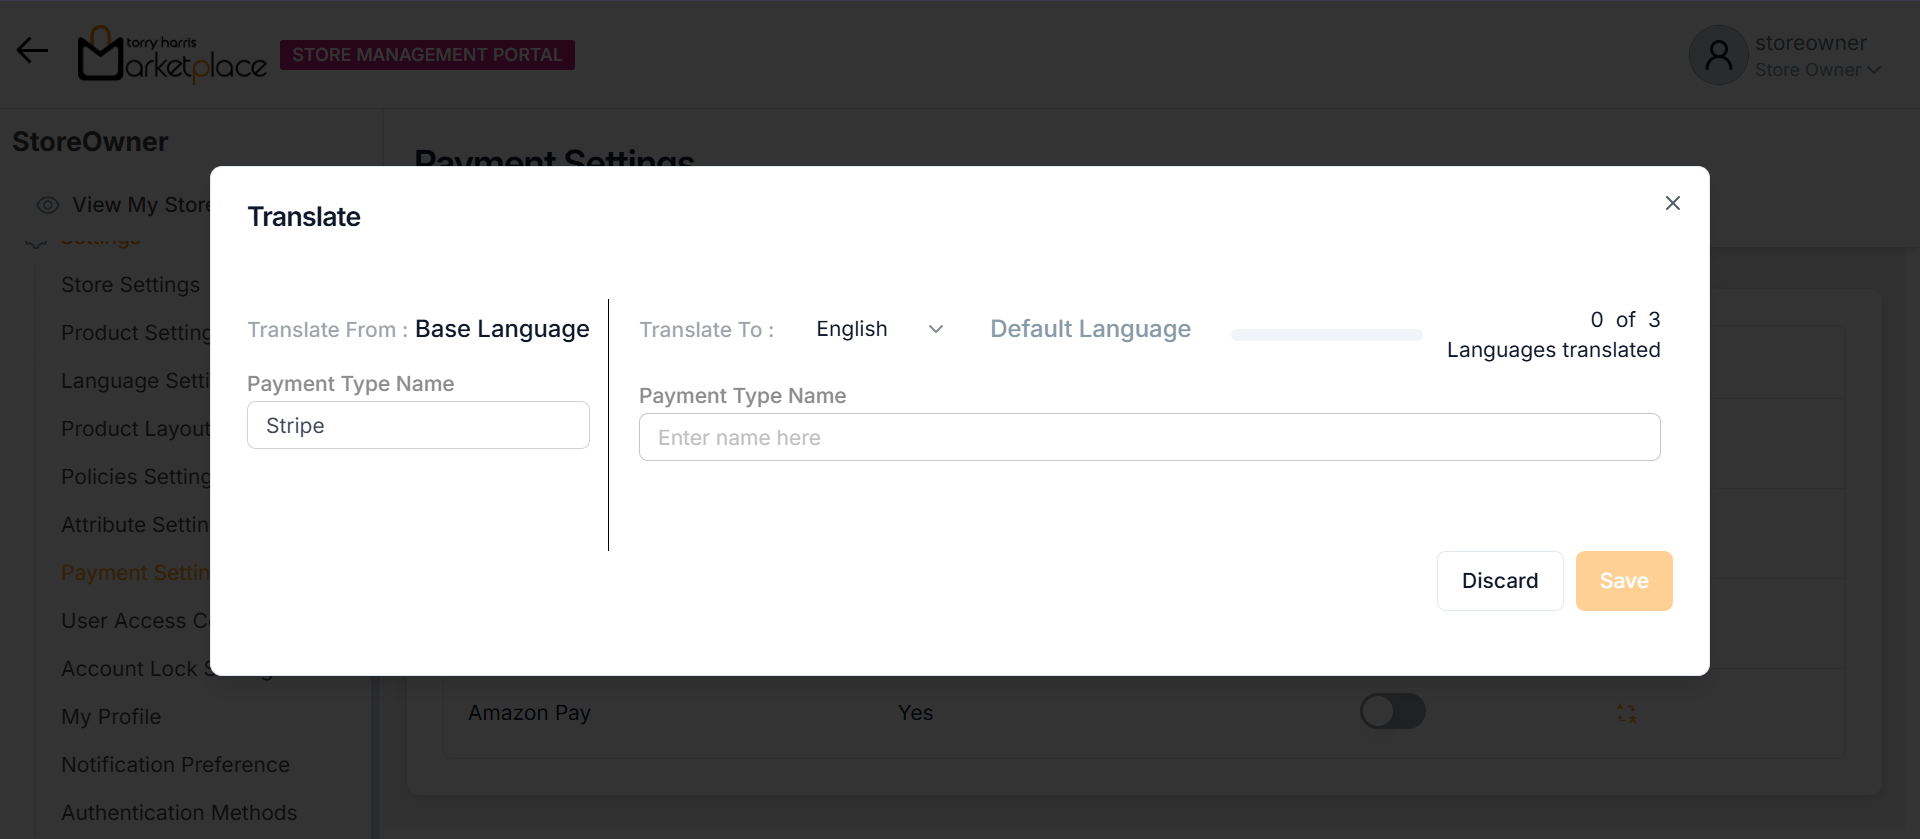
Task: Open Notification Preference in sidebar
Action: point(175,765)
